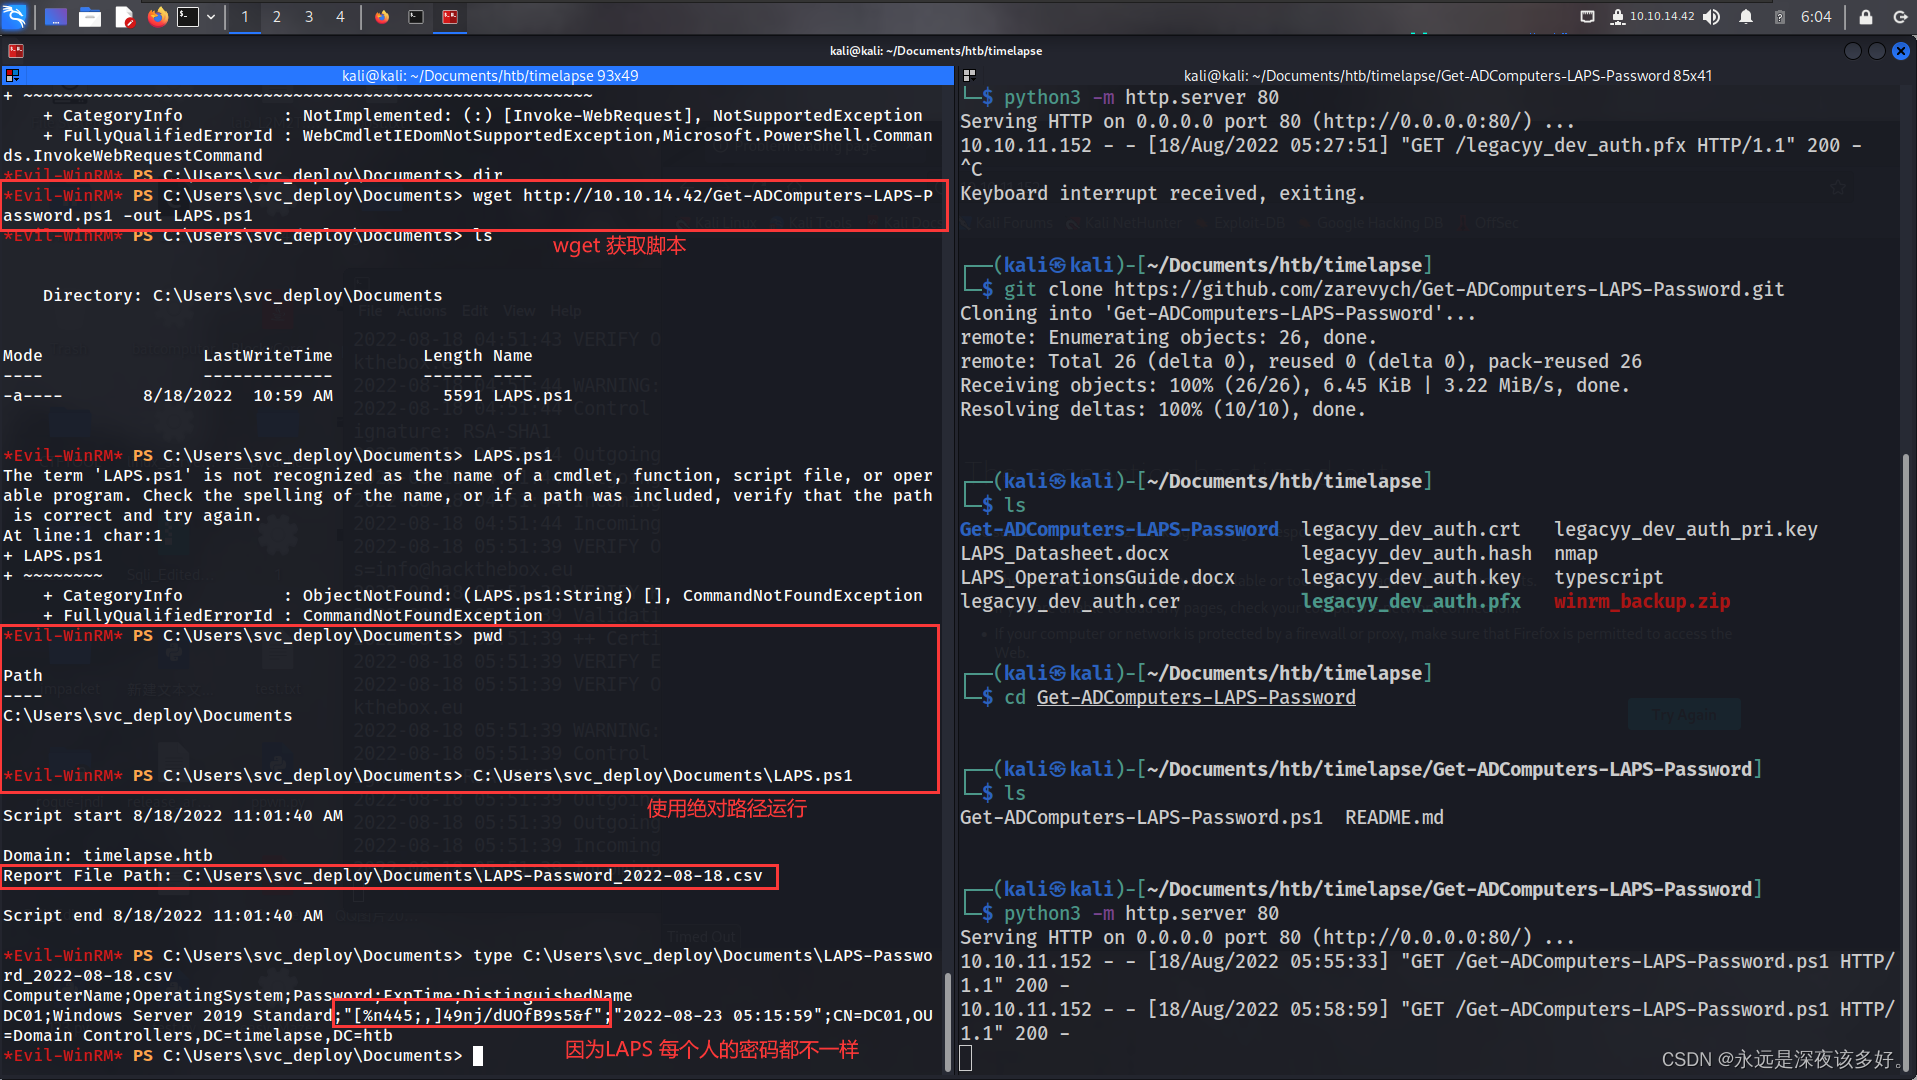Click typescript file name in ls listing
This screenshot has height=1080, width=1917.
(1608, 578)
